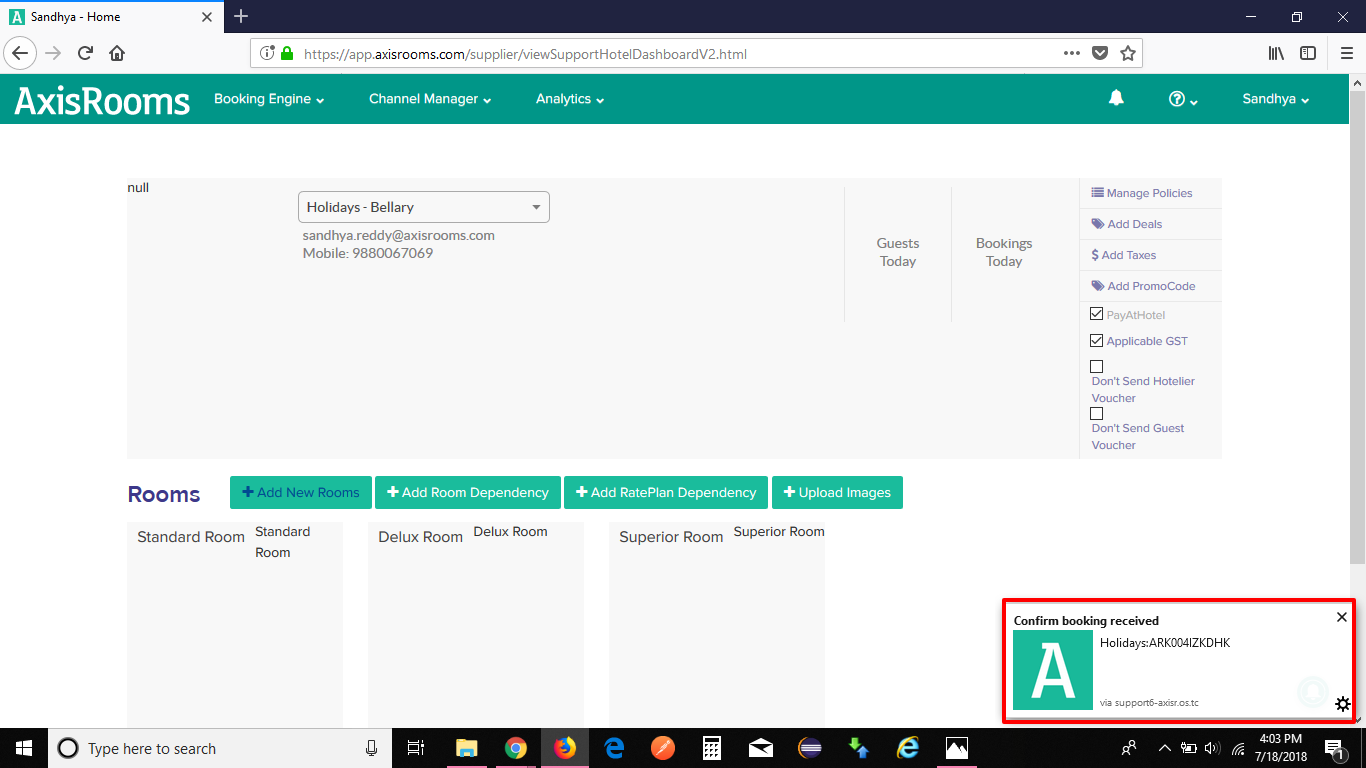The width and height of the screenshot is (1366, 768).
Task: Open the Add PromoCode link
Action: [x=1143, y=286]
